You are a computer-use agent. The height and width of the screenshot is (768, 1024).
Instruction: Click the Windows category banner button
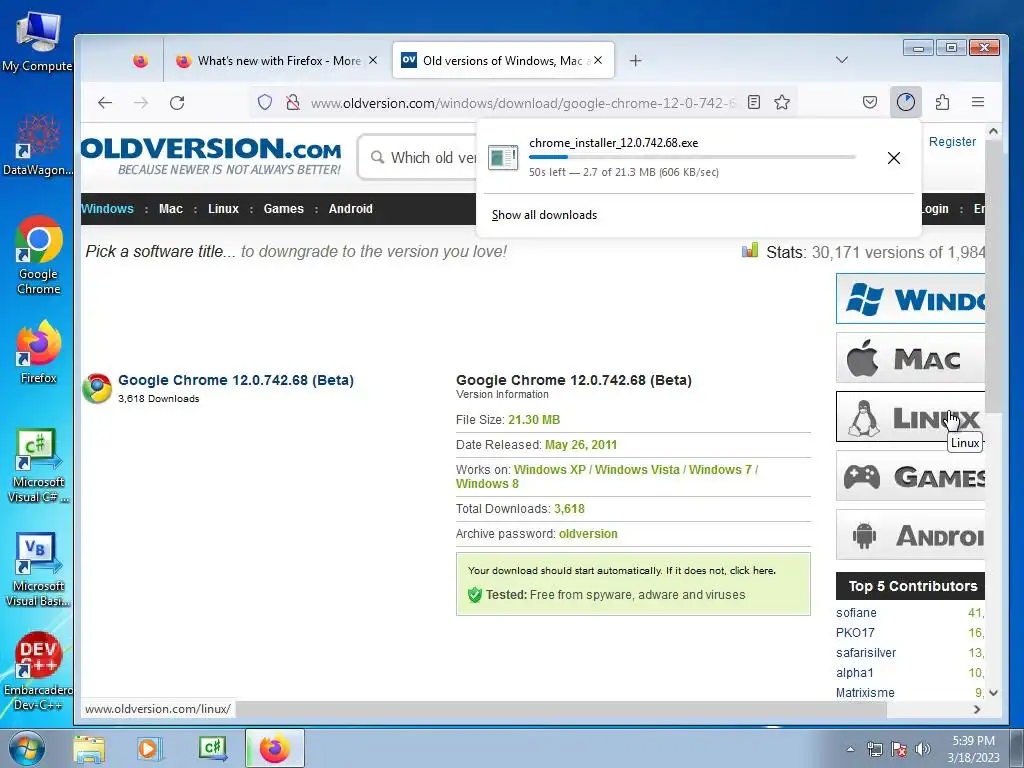tap(910, 299)
